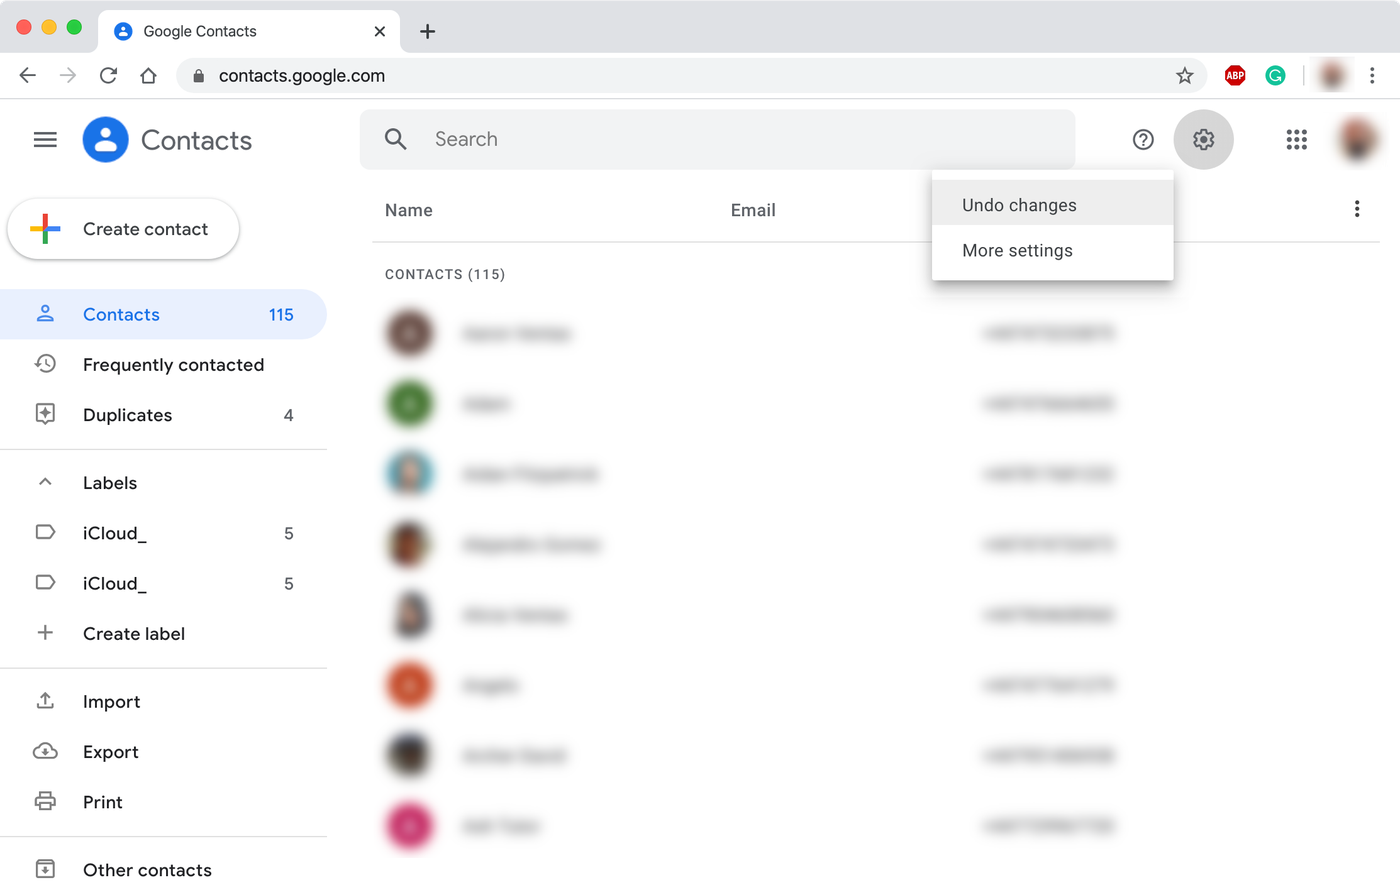1400x885 pixels.
Task: Select the Import upload icon
Action: click(x=45, y=701)
